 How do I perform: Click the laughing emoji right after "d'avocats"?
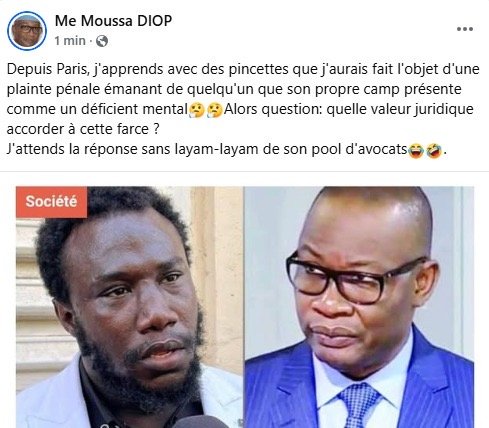point(416,150)
